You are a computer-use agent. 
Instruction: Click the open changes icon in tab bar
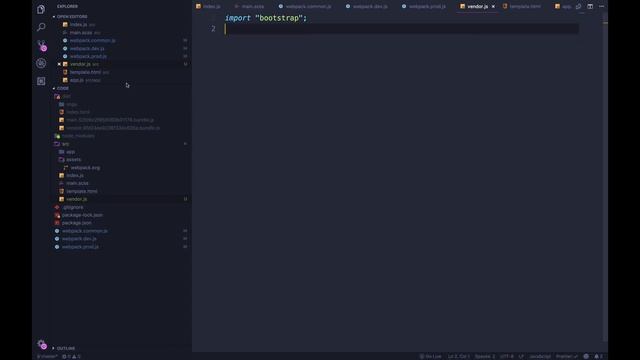[578, 6]
